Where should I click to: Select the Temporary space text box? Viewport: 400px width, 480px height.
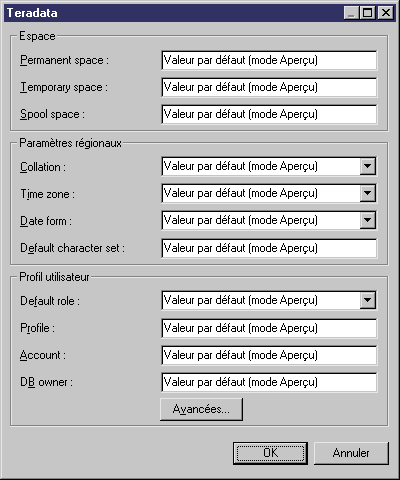[x=269, y=87]
